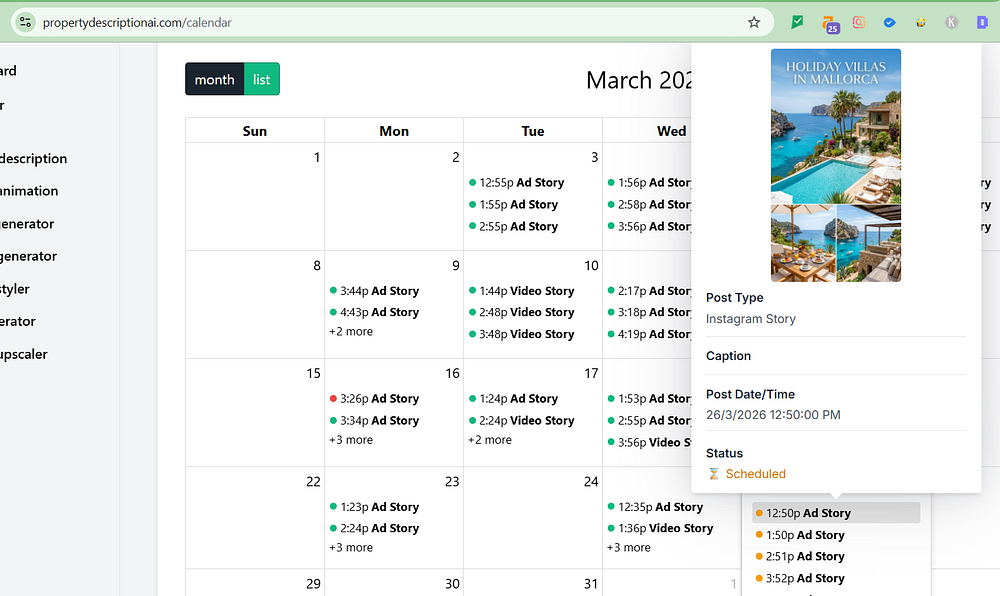Open the sidebar item ending in upscaler
The width and height of the screenshot is (1000, 596).
pos(24,354)
